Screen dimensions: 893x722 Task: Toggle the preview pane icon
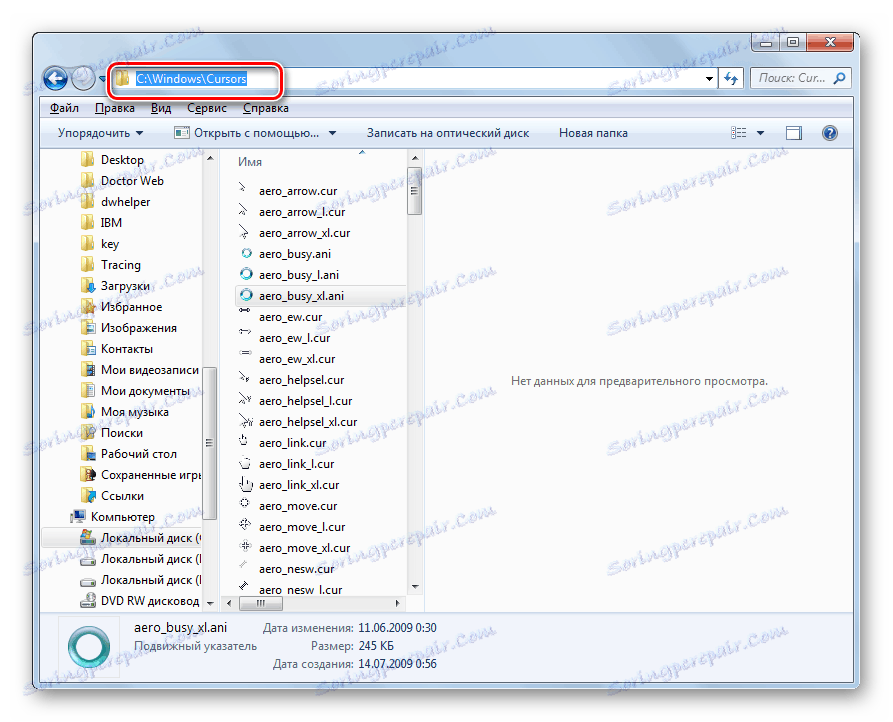793,133
